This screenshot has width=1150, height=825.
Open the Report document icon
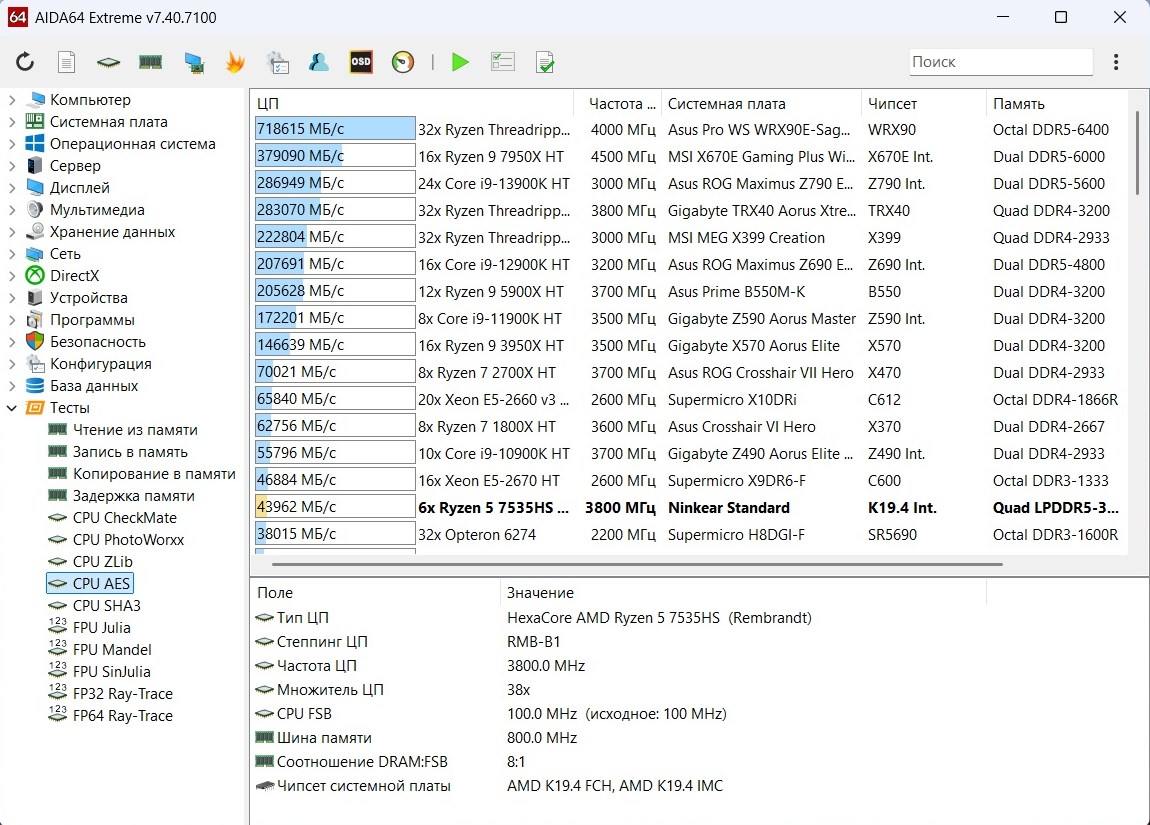point(66,62)
